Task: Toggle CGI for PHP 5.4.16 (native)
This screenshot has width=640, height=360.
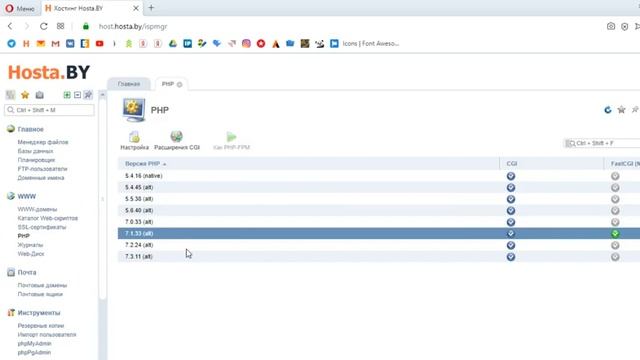Action: point(511,176)
